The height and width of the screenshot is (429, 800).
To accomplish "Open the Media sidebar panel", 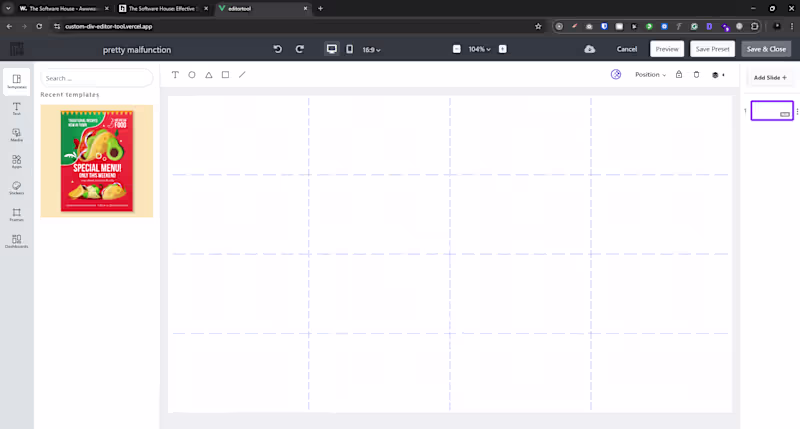I will [16, 135].
